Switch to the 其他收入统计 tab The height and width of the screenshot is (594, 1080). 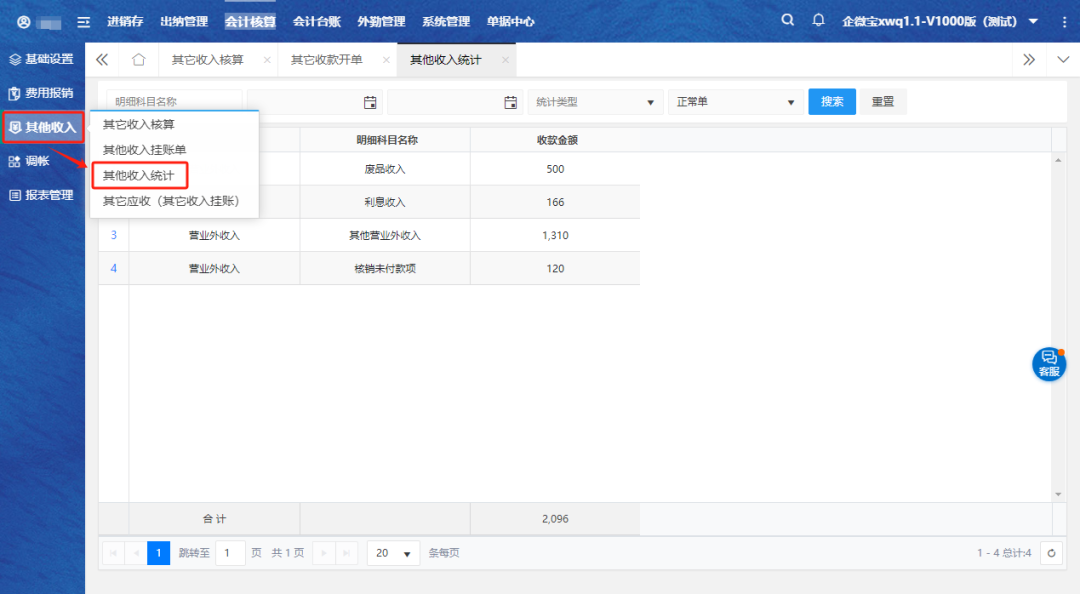point(446,60)
